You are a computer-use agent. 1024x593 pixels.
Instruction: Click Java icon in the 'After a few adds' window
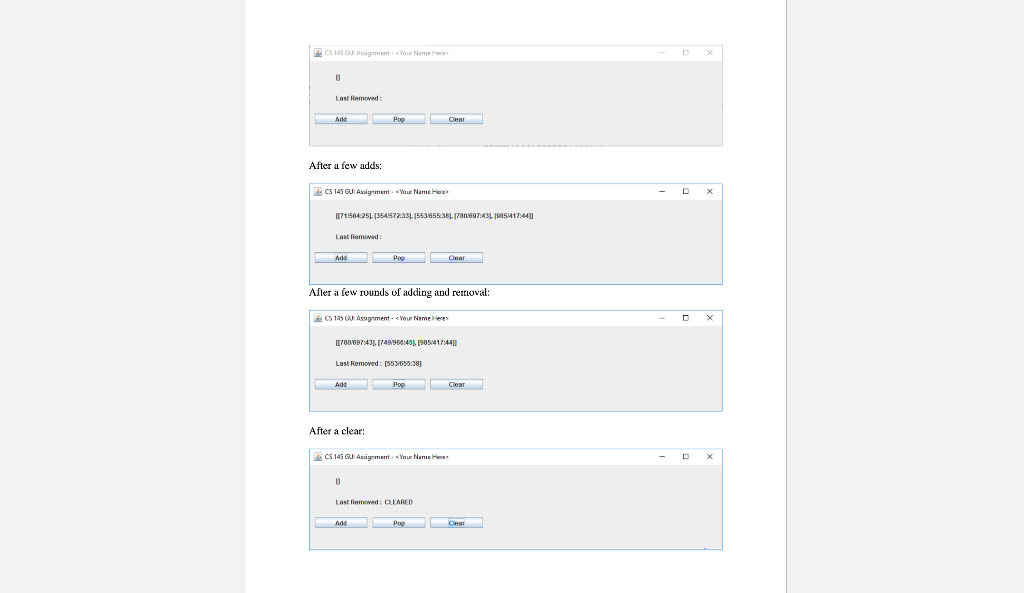[318, 191]
